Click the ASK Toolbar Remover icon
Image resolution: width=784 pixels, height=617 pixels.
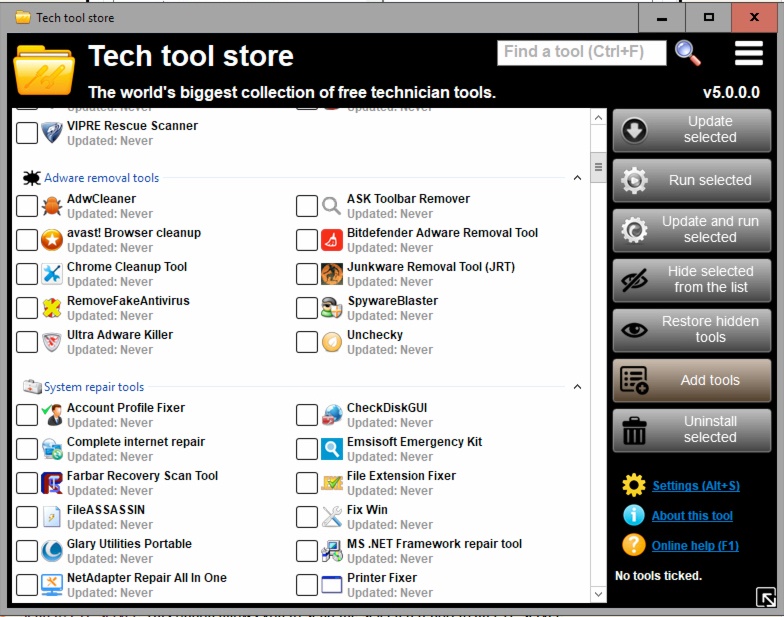tap(332, 206)
